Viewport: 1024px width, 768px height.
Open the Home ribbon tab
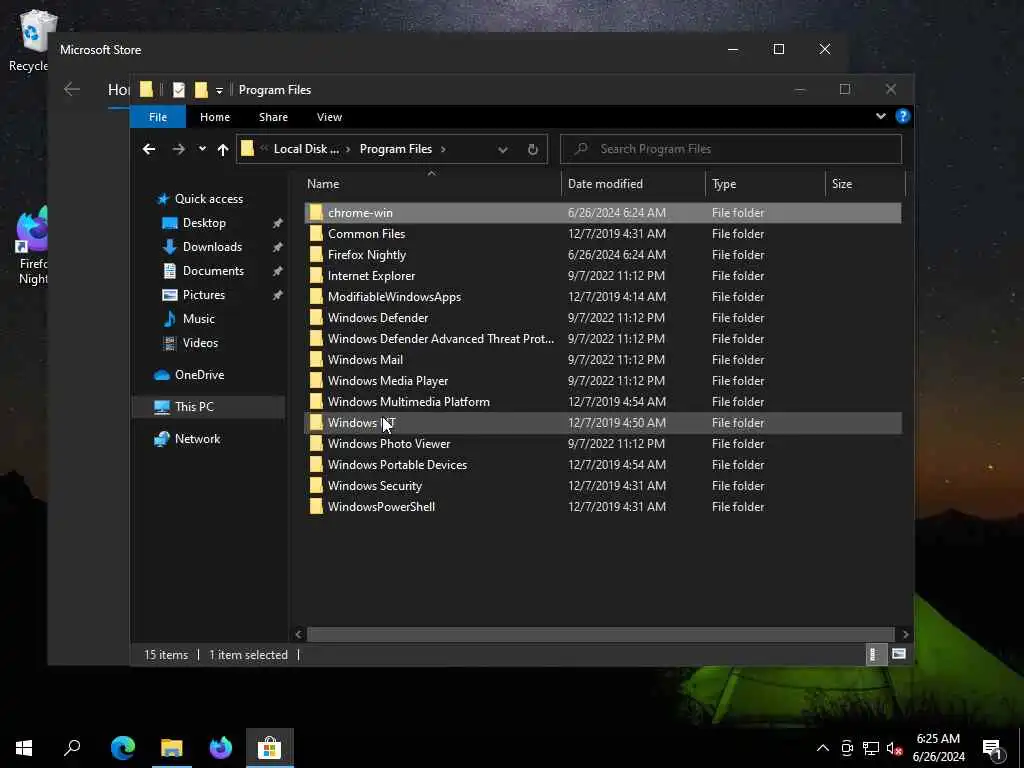click(x=215, y=117)
